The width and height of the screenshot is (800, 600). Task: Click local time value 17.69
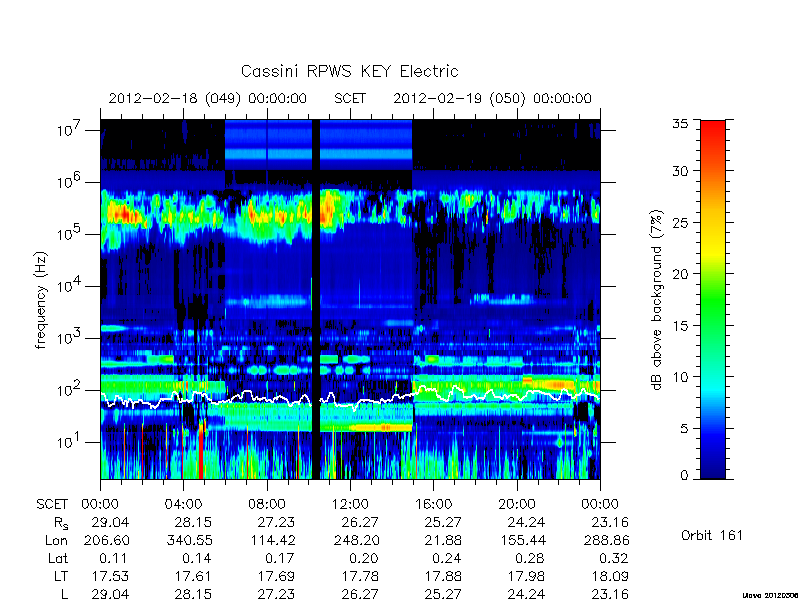click(277, 577)
